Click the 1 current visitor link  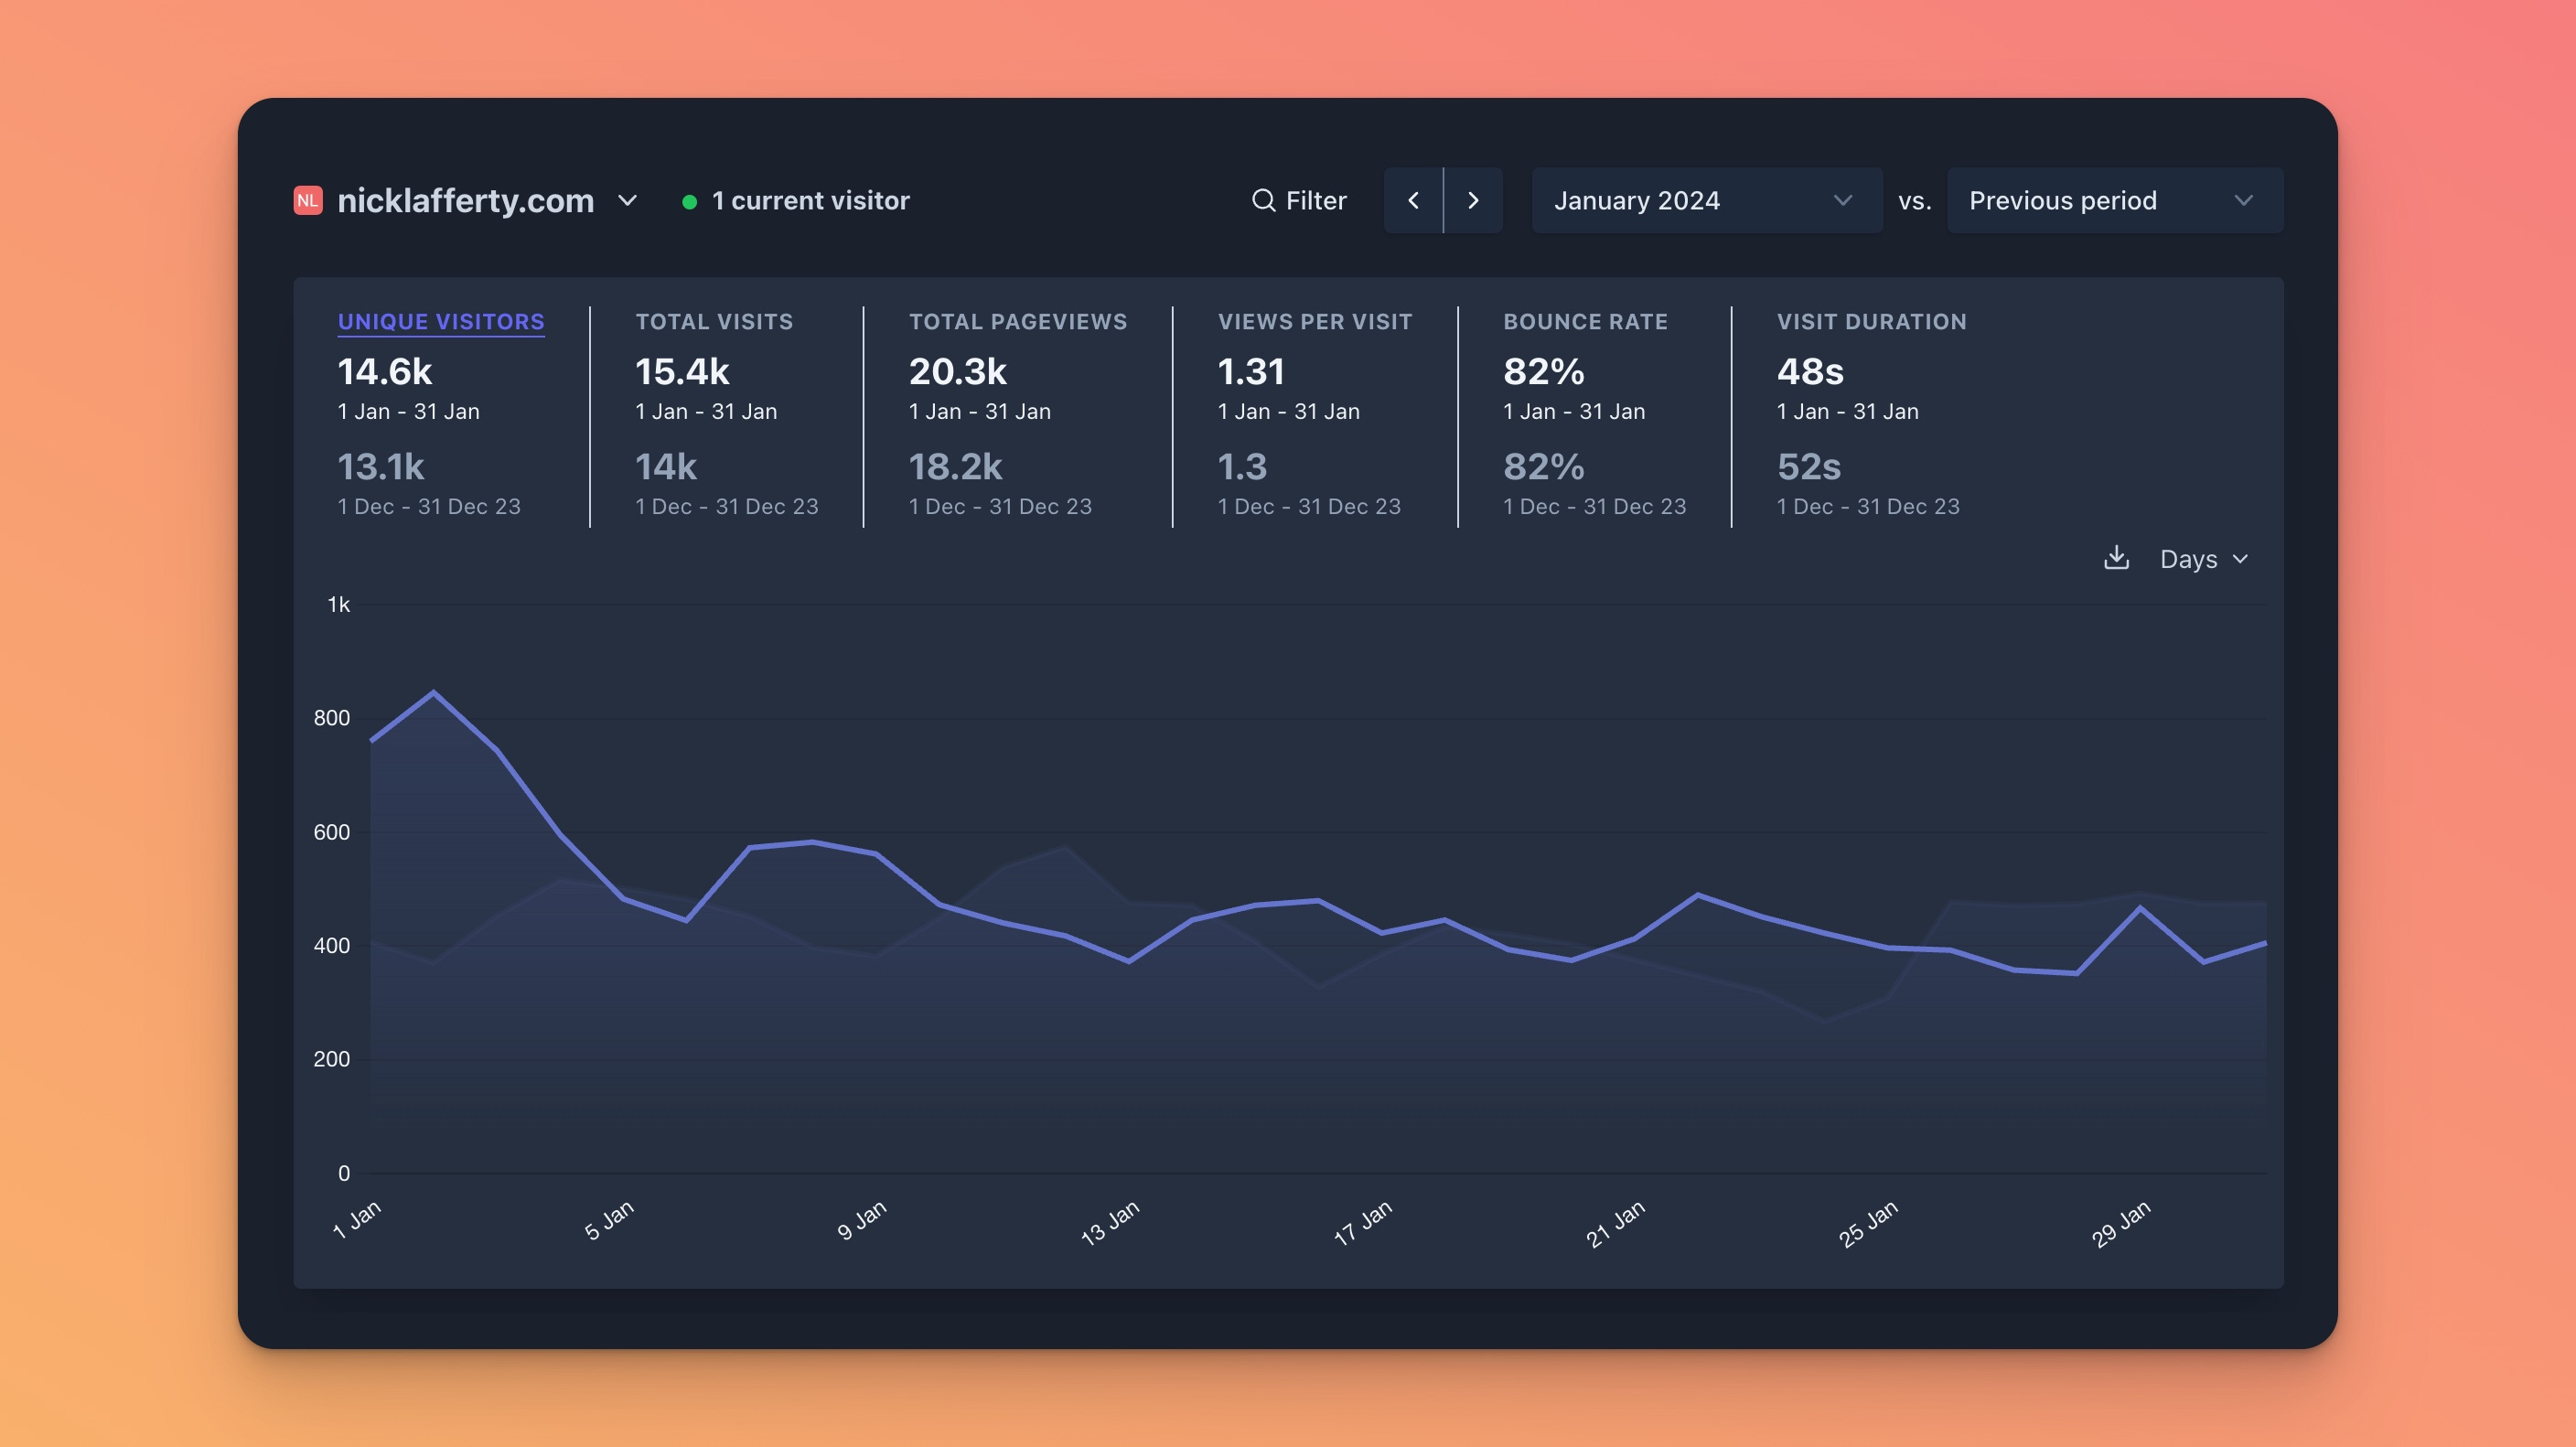point(810,200)
